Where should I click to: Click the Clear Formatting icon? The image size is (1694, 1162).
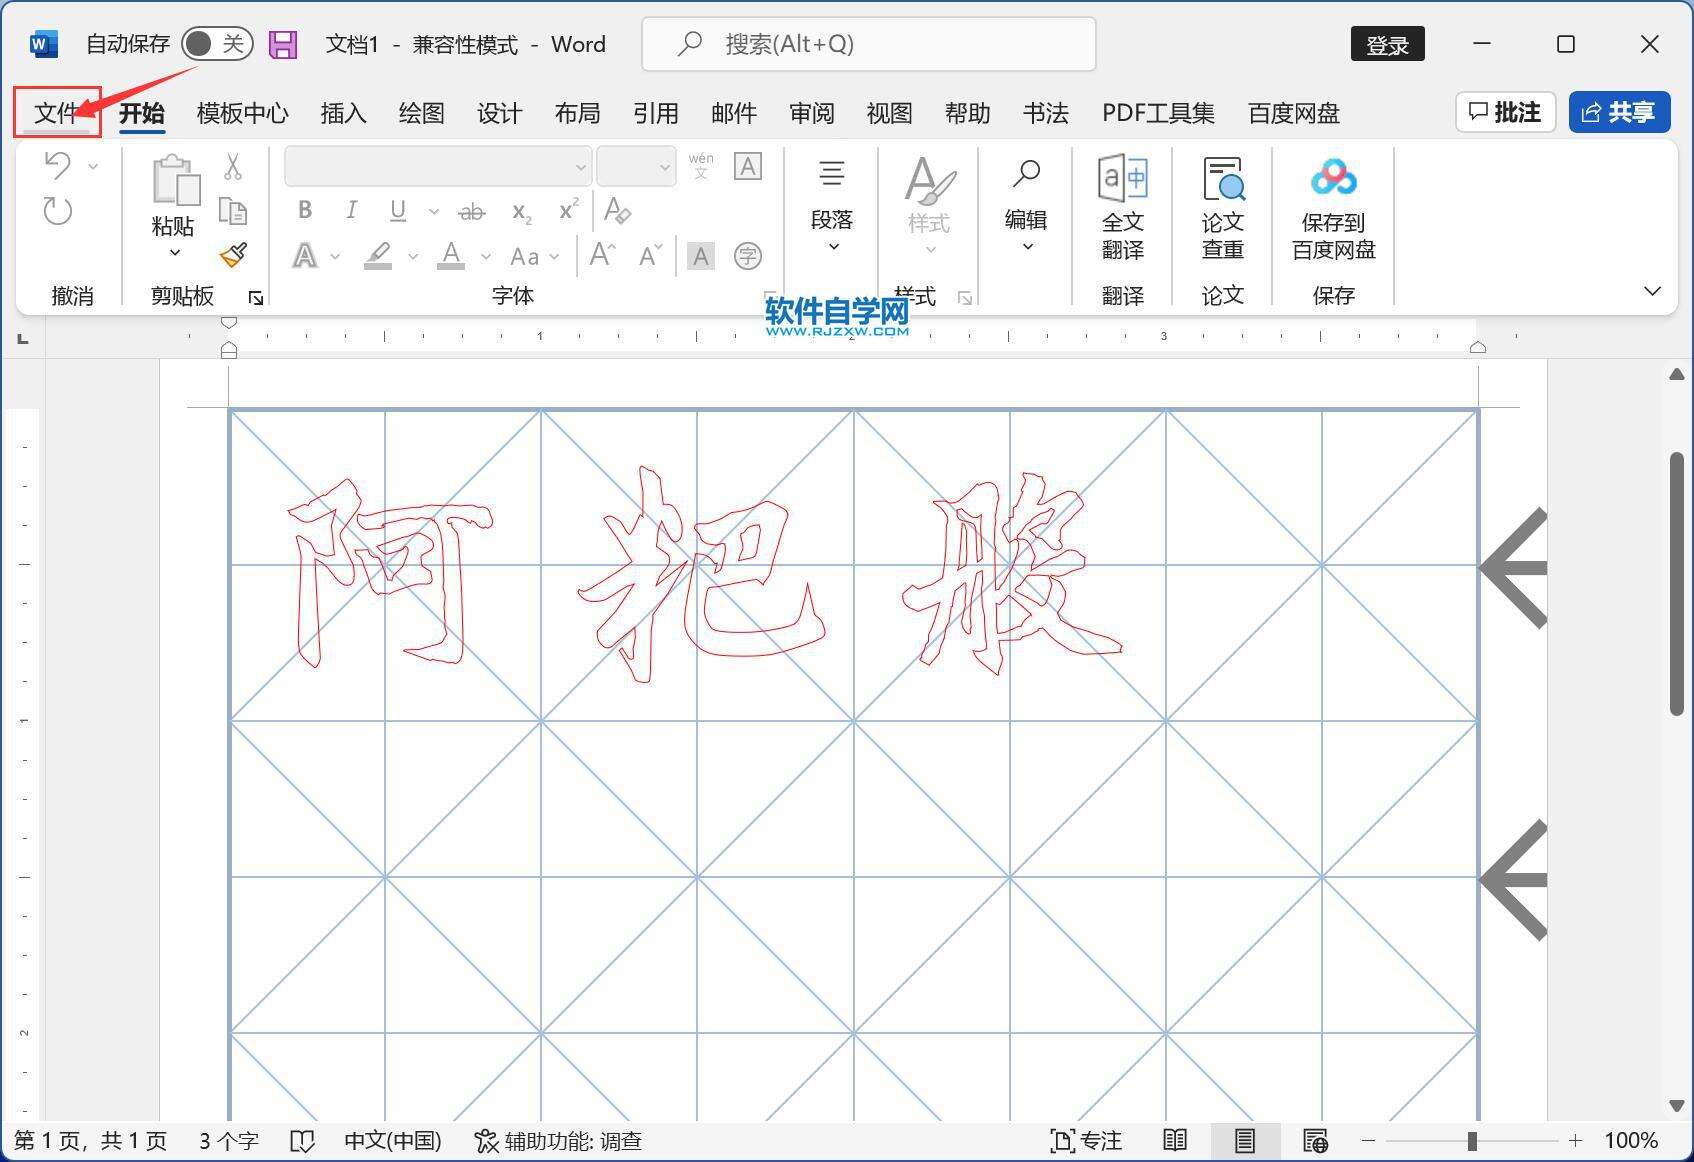tap(617, 210)
